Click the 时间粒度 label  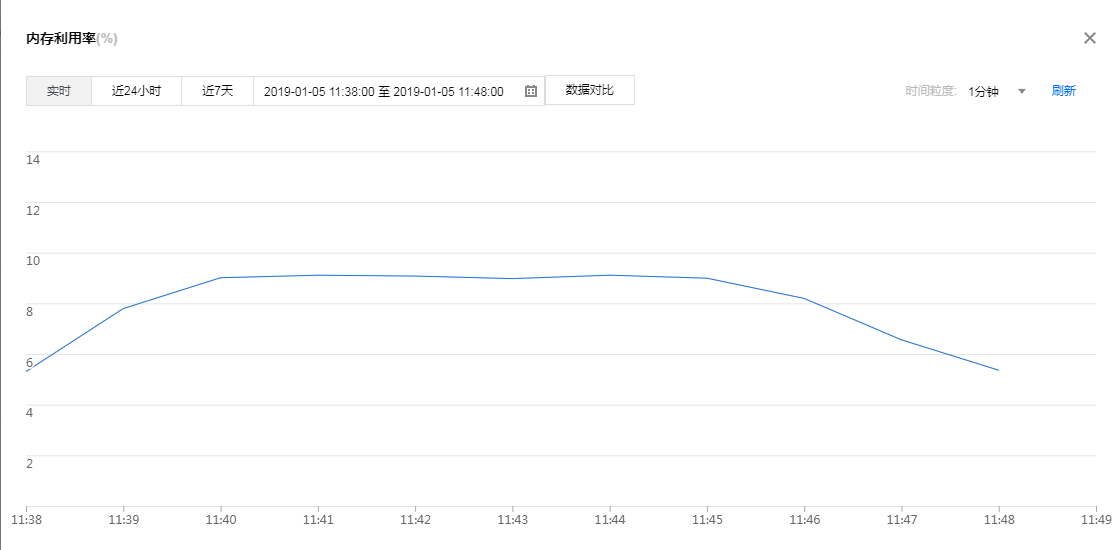pos(931,91)
